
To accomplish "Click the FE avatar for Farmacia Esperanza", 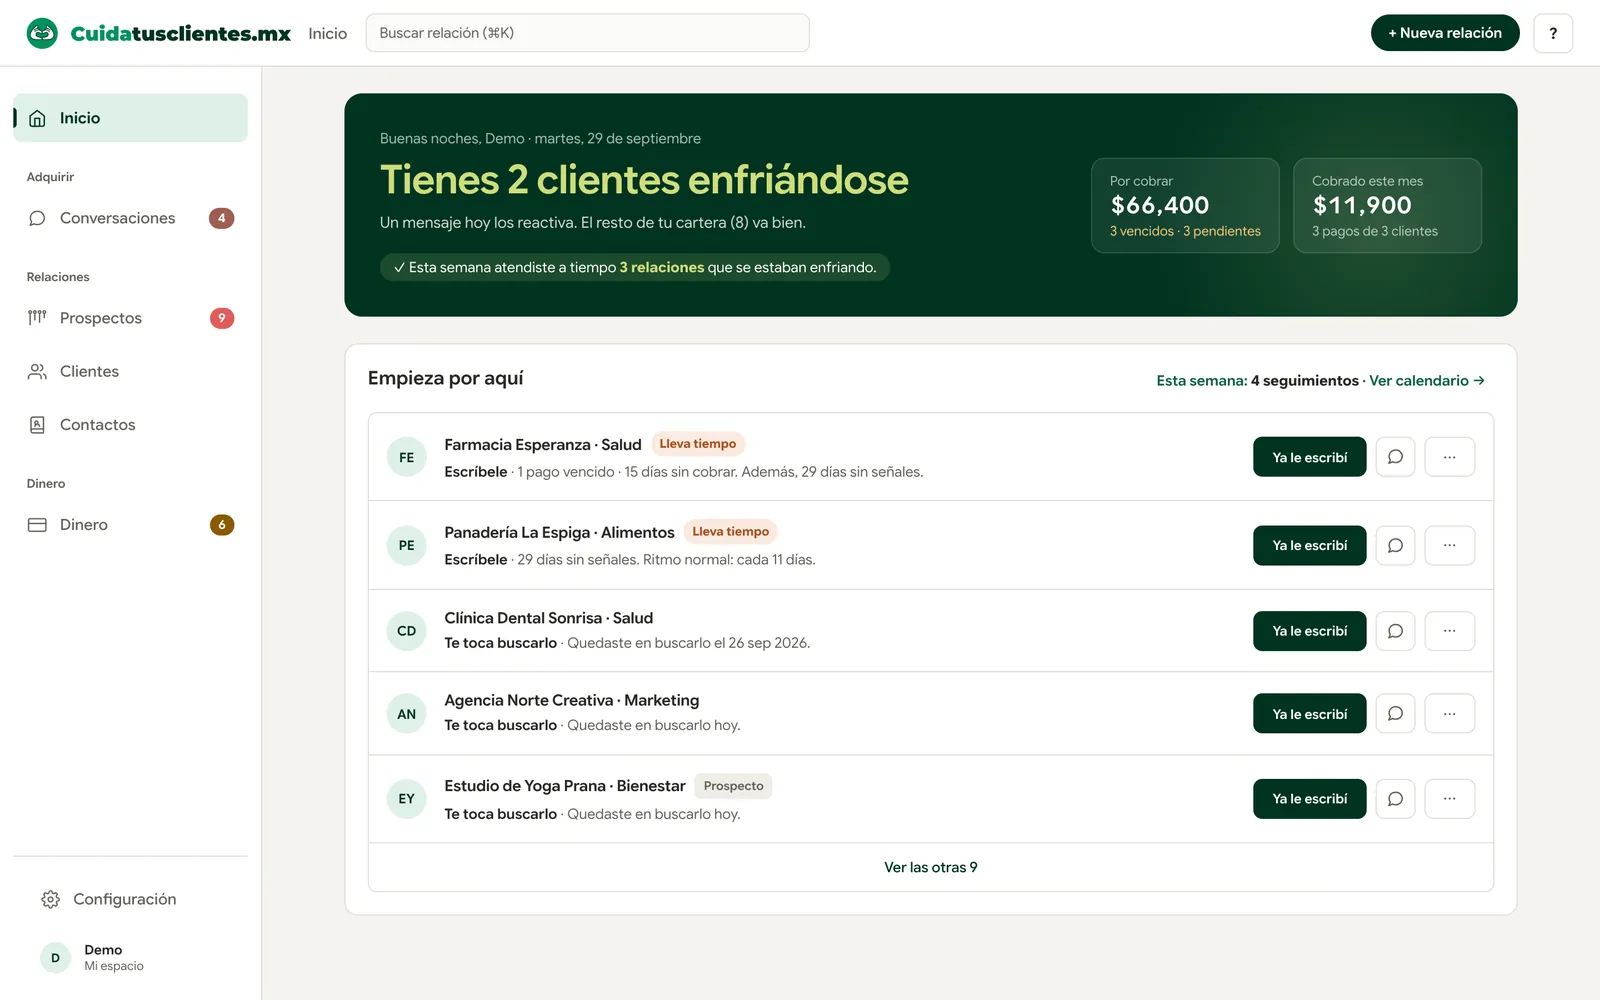I will pyautogui.click(x=407, y=457).
